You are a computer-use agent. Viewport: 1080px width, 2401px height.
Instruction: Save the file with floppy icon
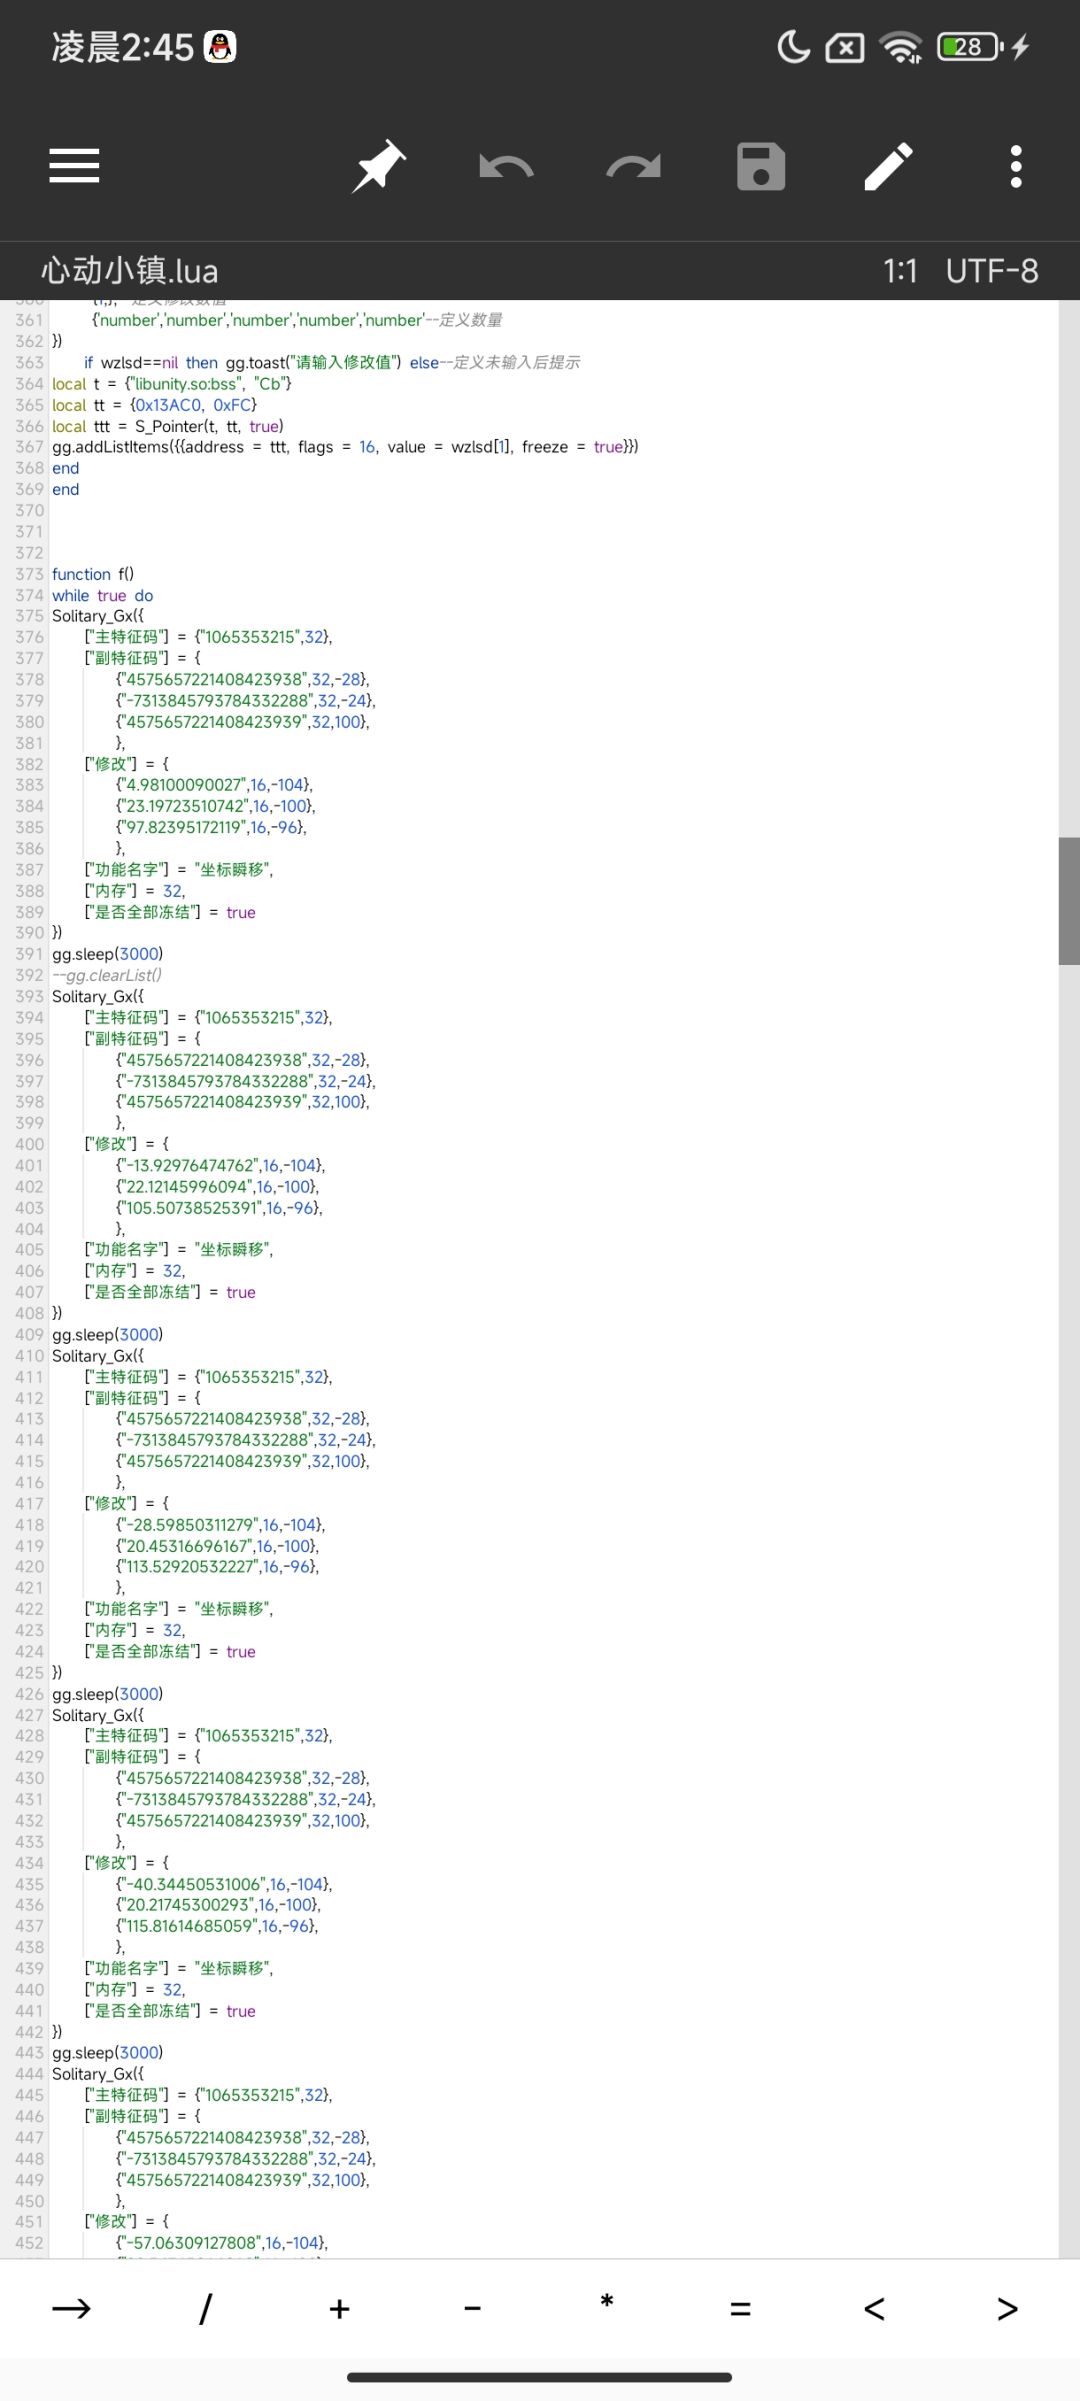coord(761,166)
